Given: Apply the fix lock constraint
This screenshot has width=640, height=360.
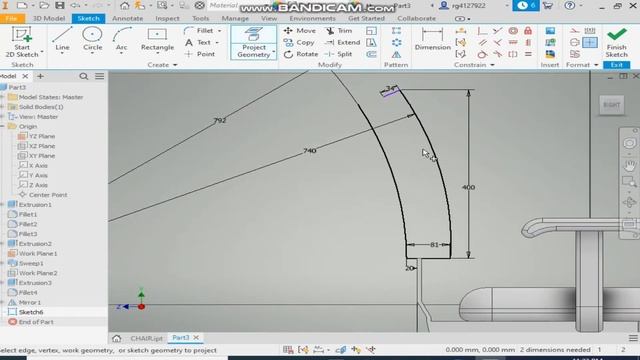Looking at the screenshot, I should coord(528,31).
